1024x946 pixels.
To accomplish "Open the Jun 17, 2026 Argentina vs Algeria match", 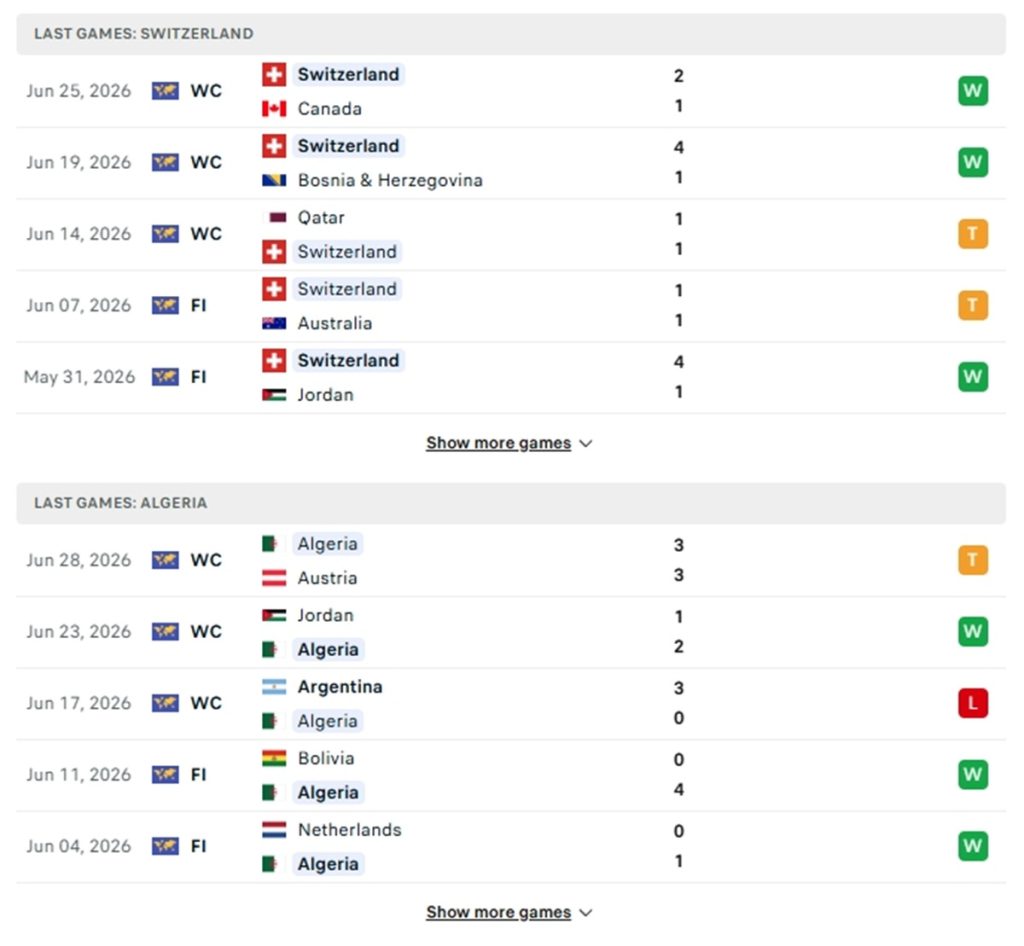I will click(511, 704).
